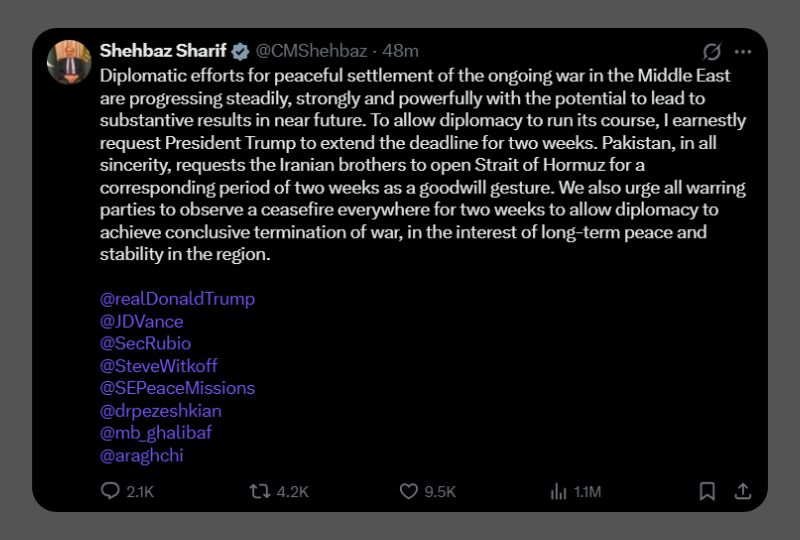Viewport: 800px width, 540px height.
Task: Open the @SecRubio mention
Action: tap(145, 343)
